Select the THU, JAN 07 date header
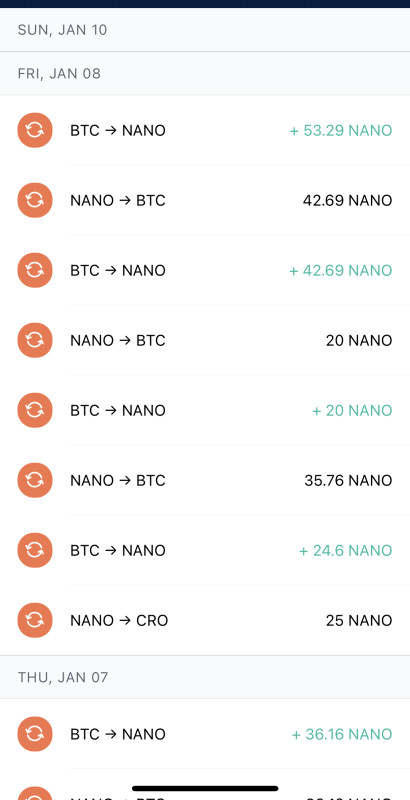Image resolution: width=410 pixels, height=800 pixels. click(63, 677)
